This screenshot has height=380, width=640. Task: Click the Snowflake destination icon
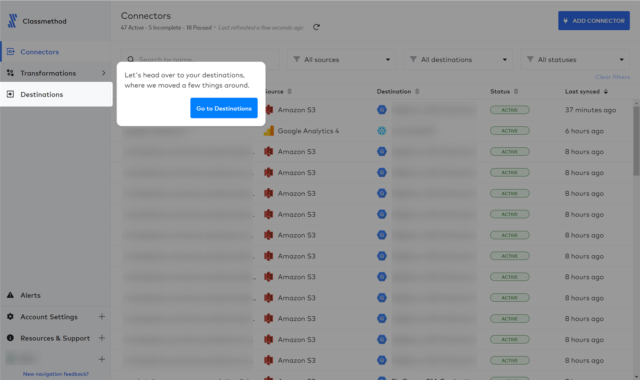382,131
